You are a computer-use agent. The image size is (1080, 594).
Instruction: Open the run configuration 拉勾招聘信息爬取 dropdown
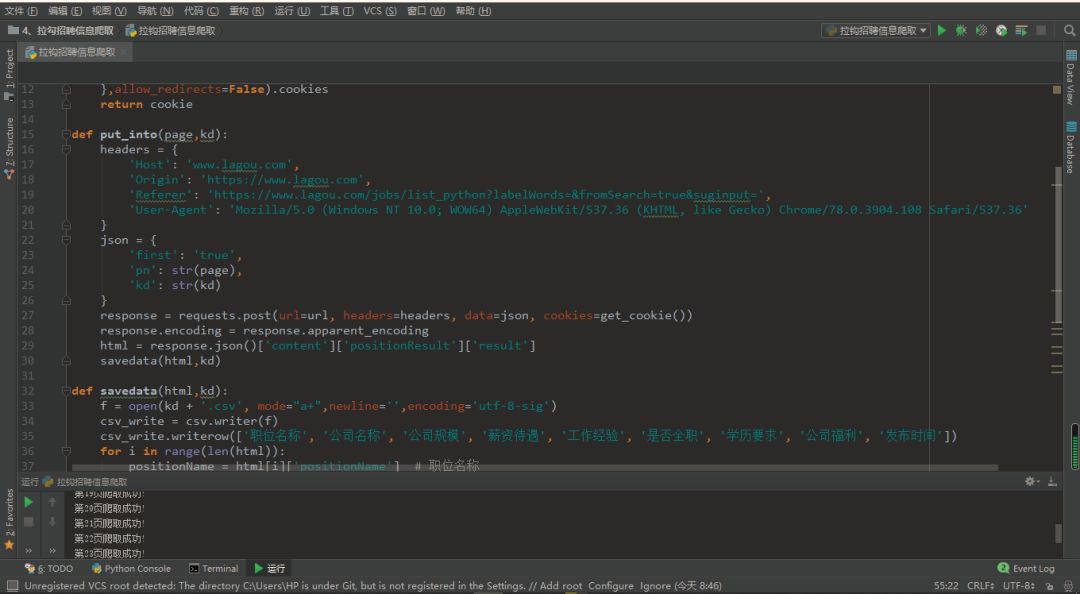coord(875,30)
